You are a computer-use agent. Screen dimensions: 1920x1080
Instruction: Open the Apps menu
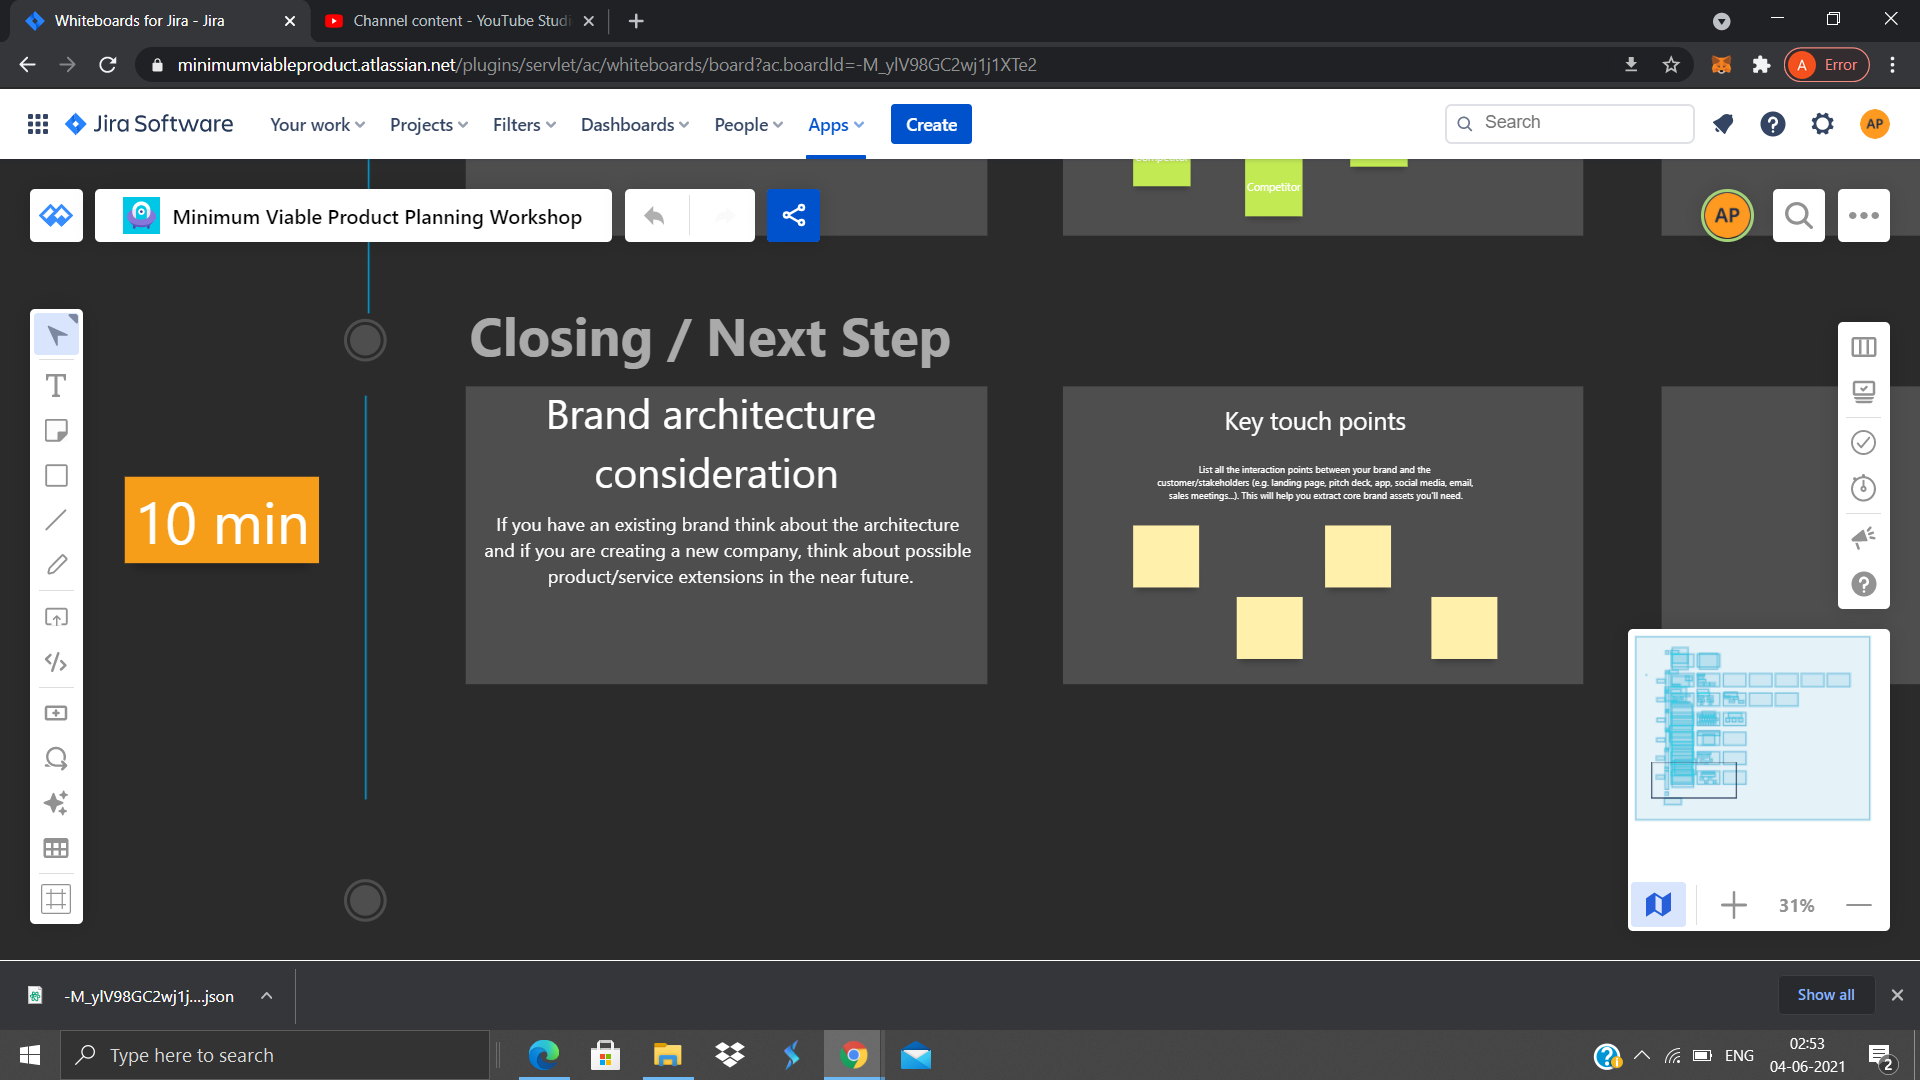[835, 124]
